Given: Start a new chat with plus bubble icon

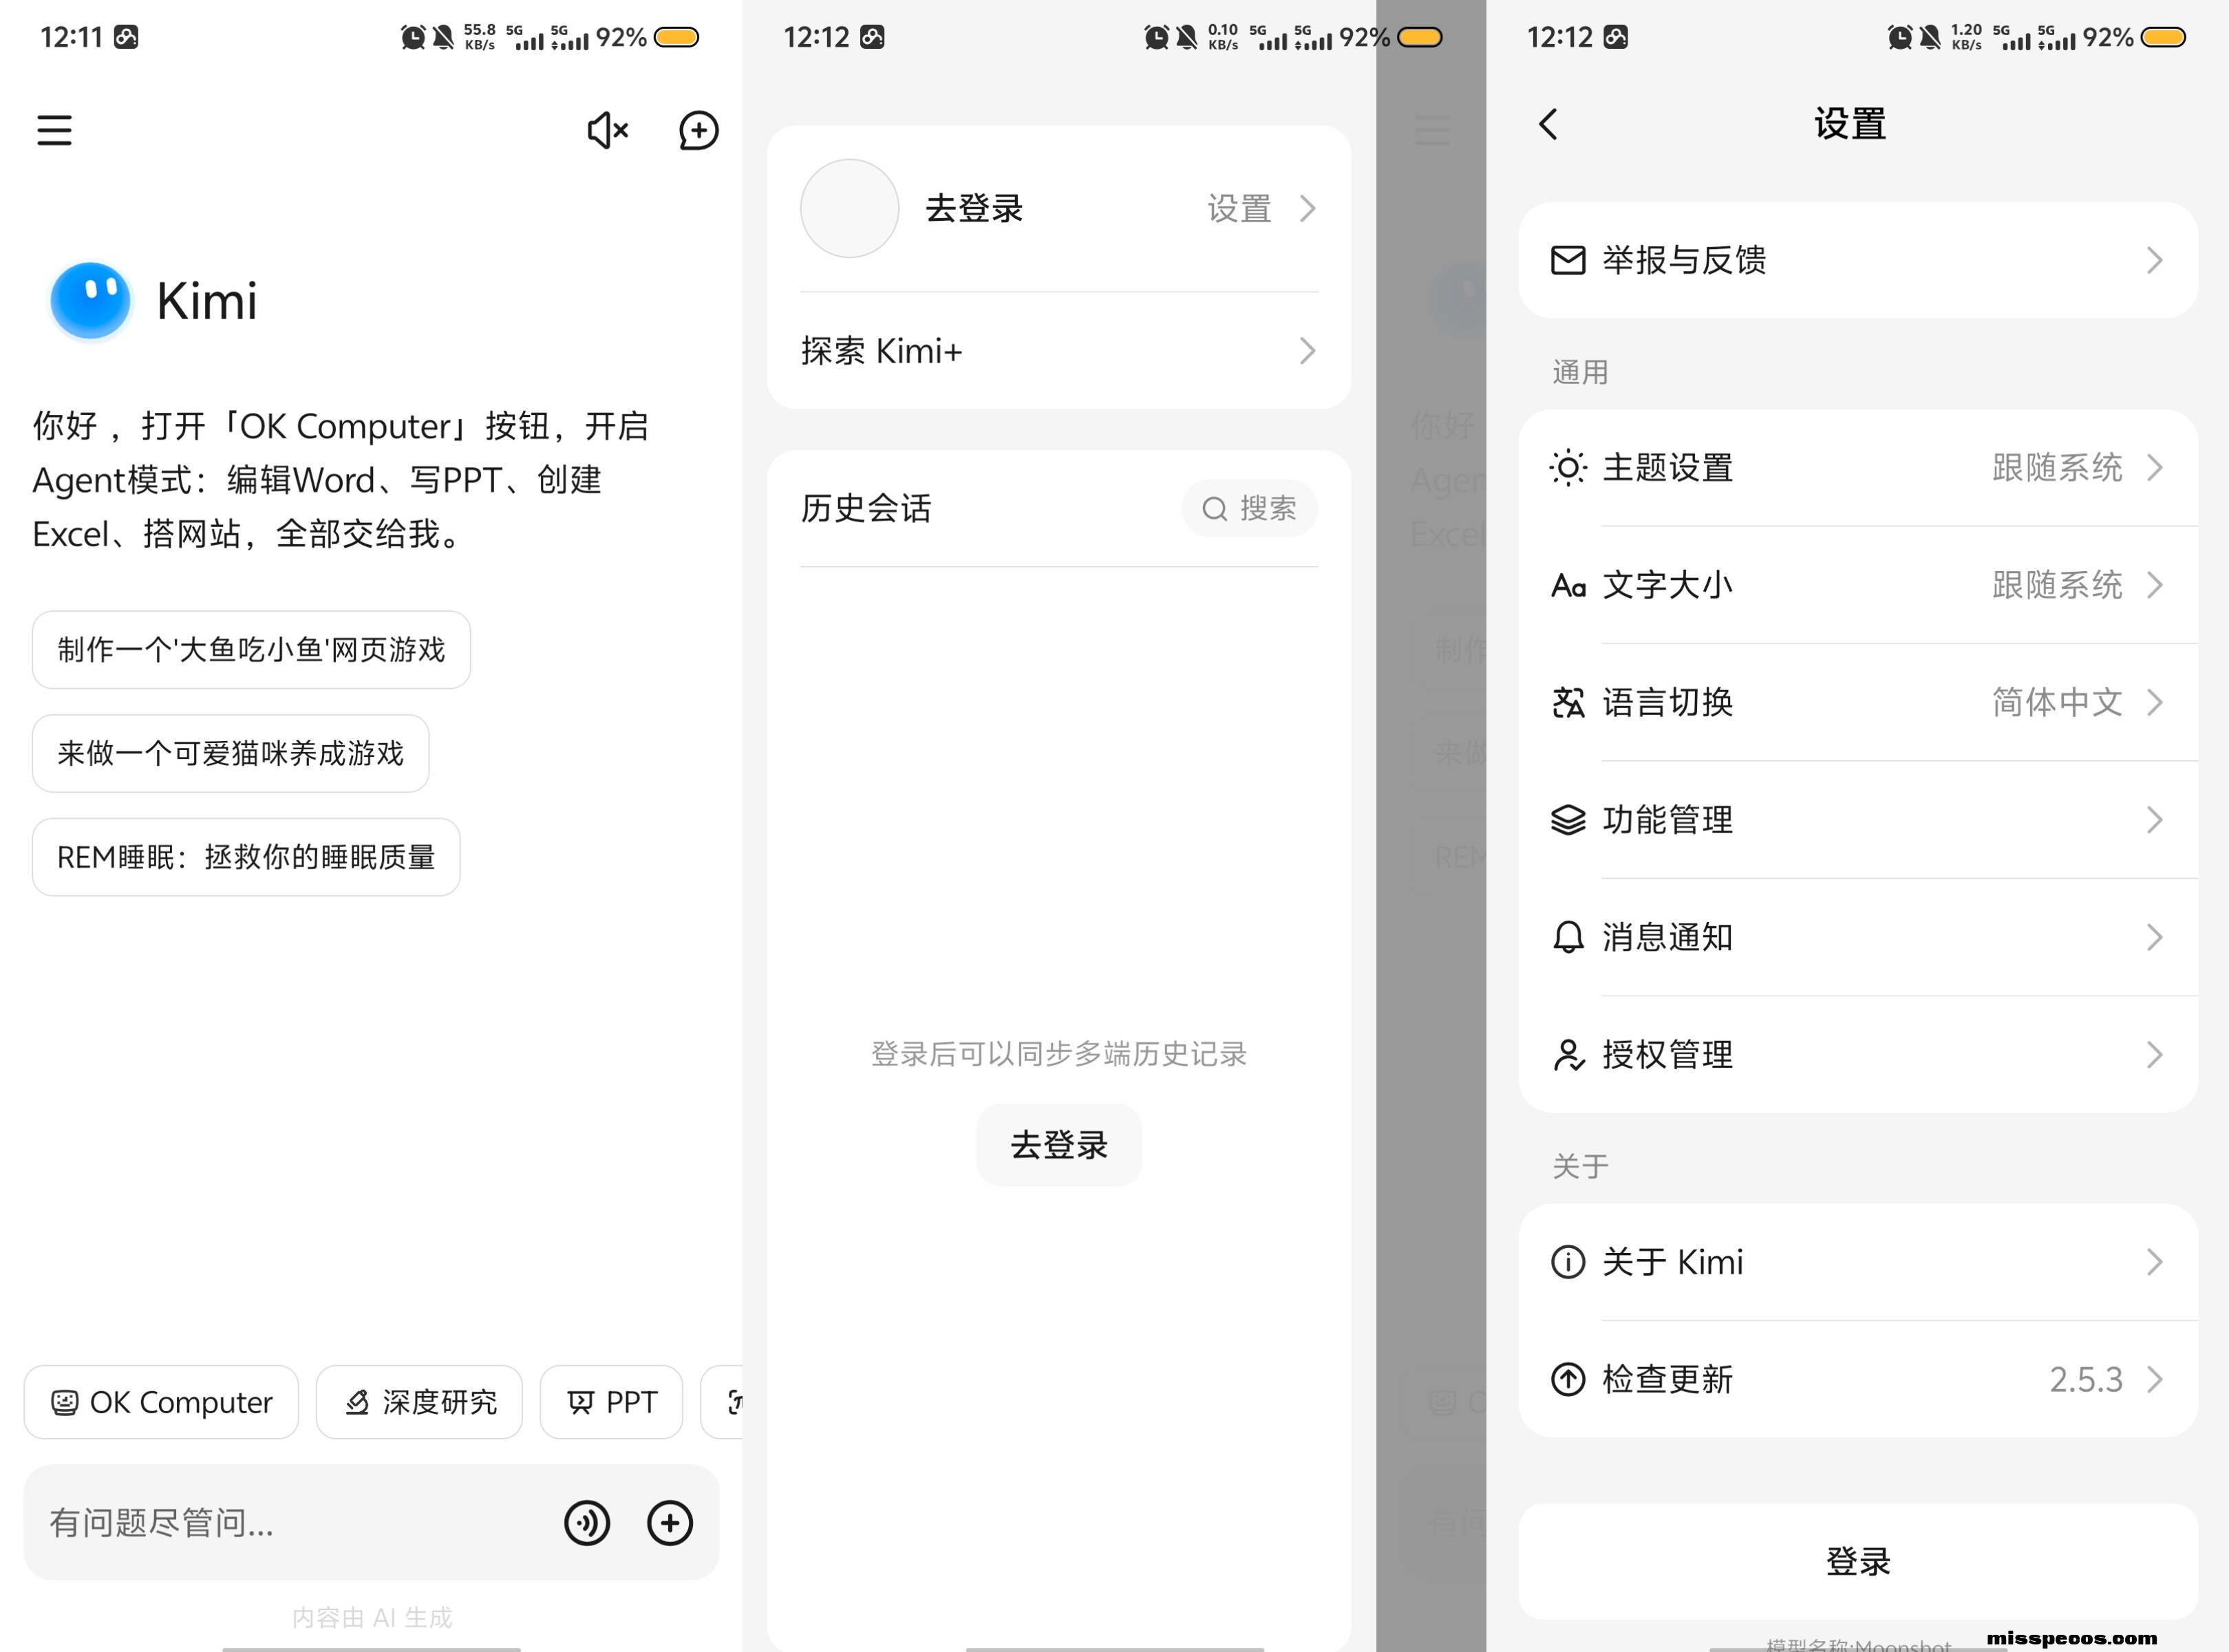Looking at the screenshot, I should pos(698,130).
